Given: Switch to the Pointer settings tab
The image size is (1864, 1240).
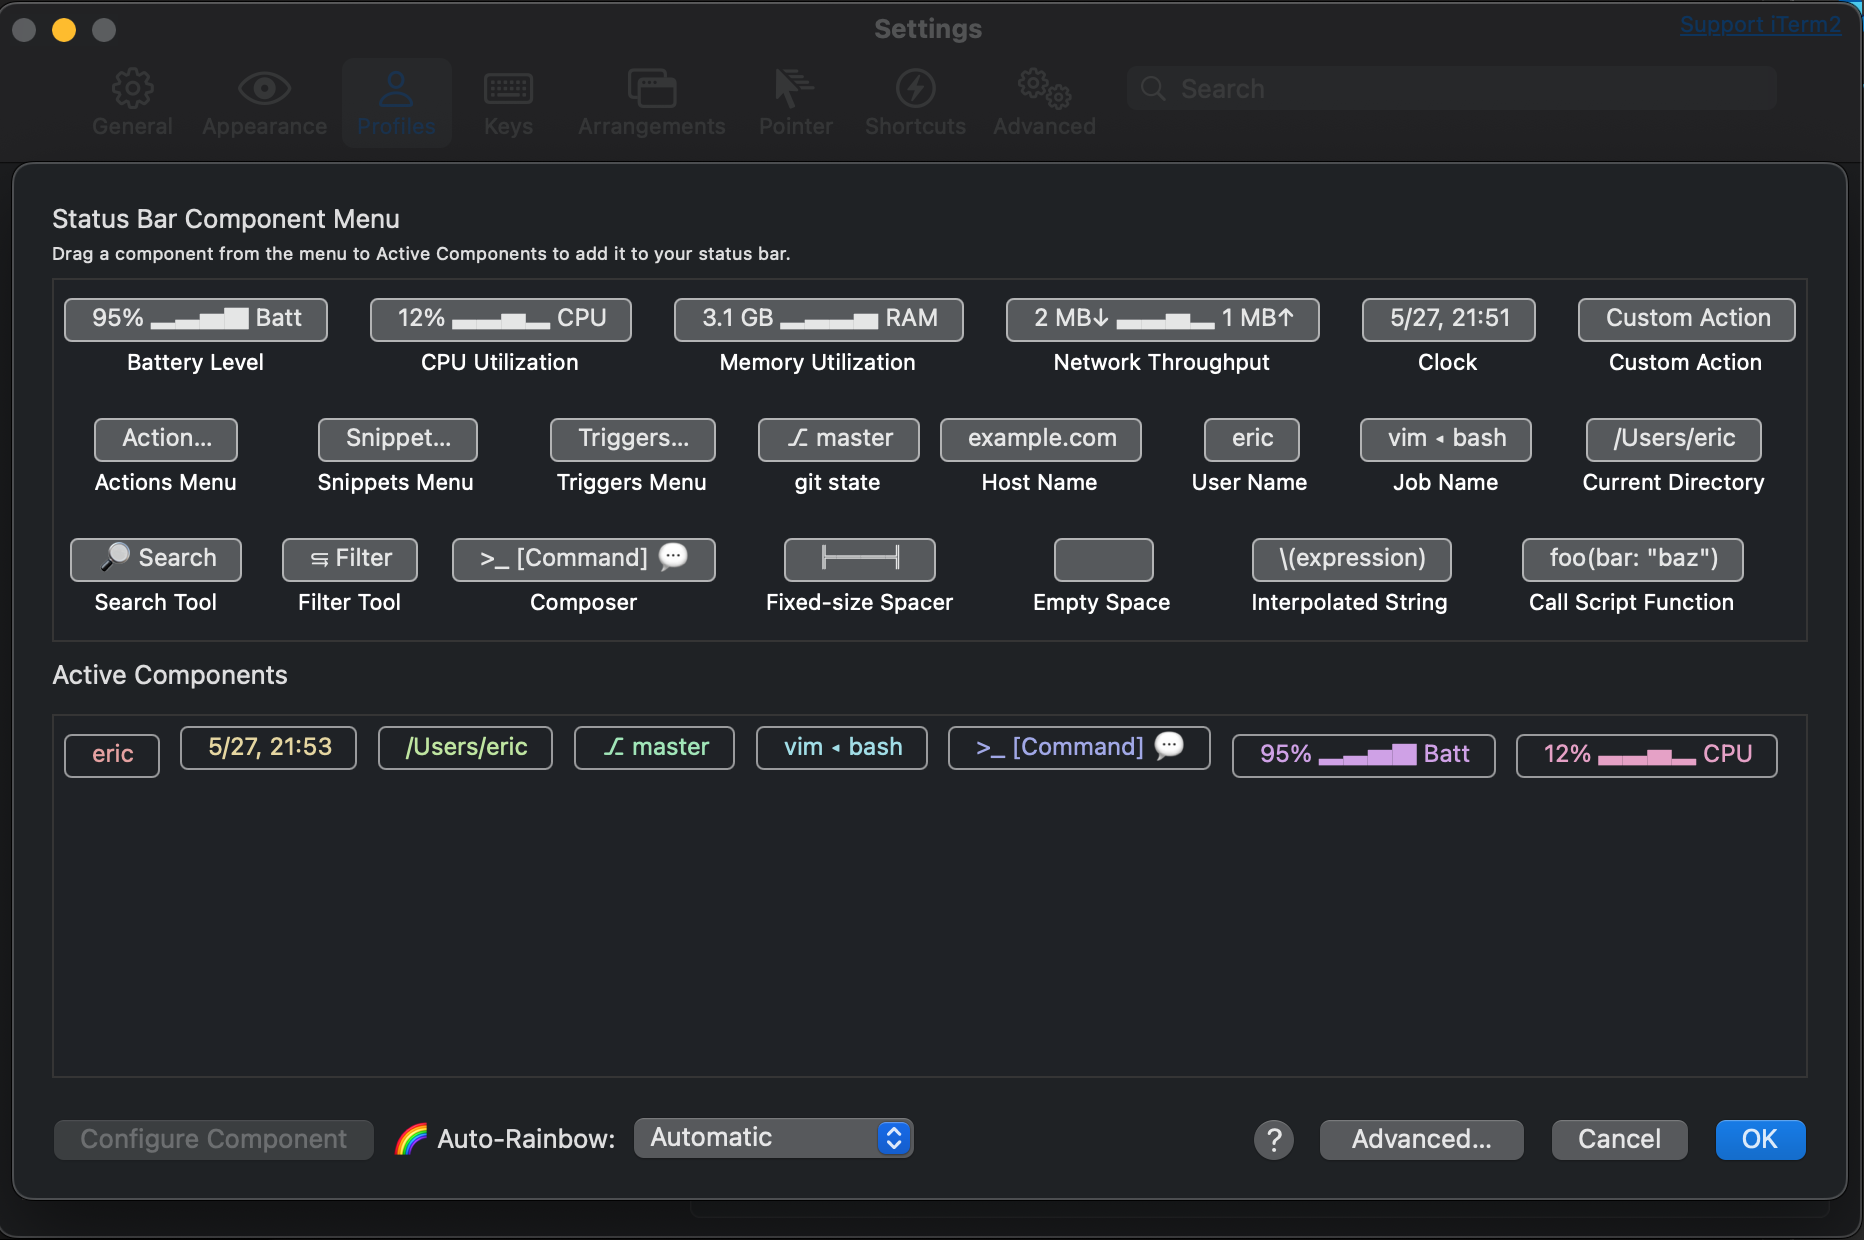Looking at the screenshot, I should tap(796, 103).
